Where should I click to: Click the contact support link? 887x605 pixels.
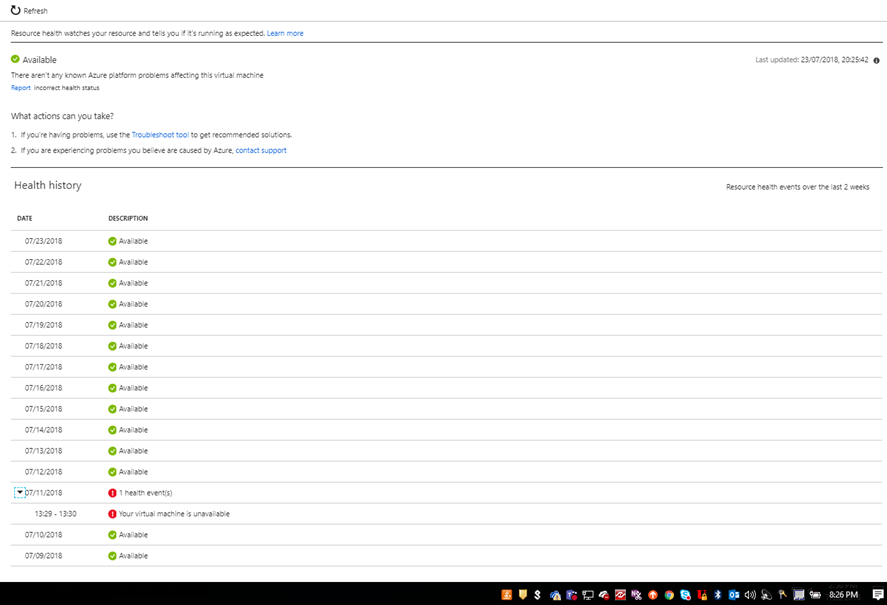click(261, 151)
